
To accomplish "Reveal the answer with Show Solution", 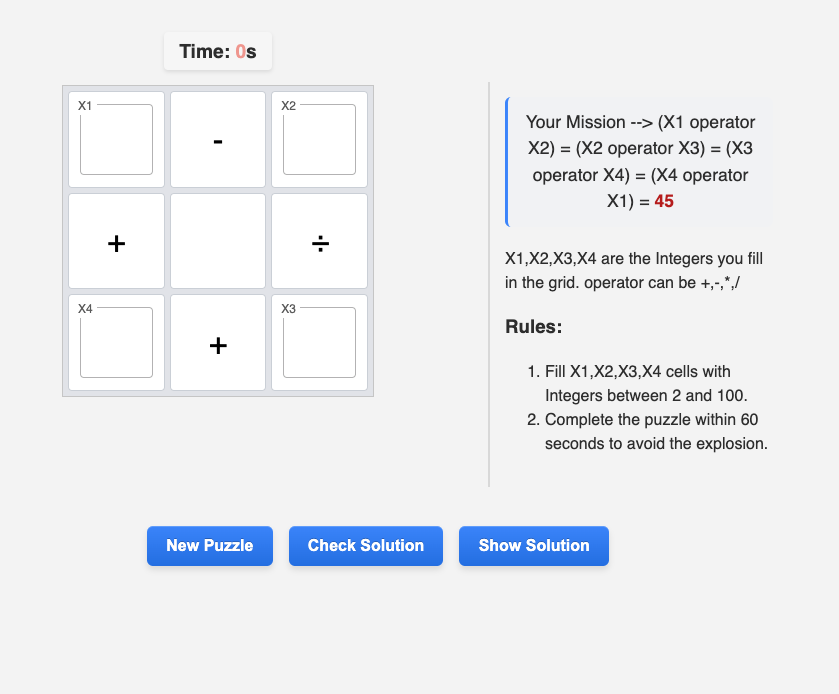I will [534, 546].
